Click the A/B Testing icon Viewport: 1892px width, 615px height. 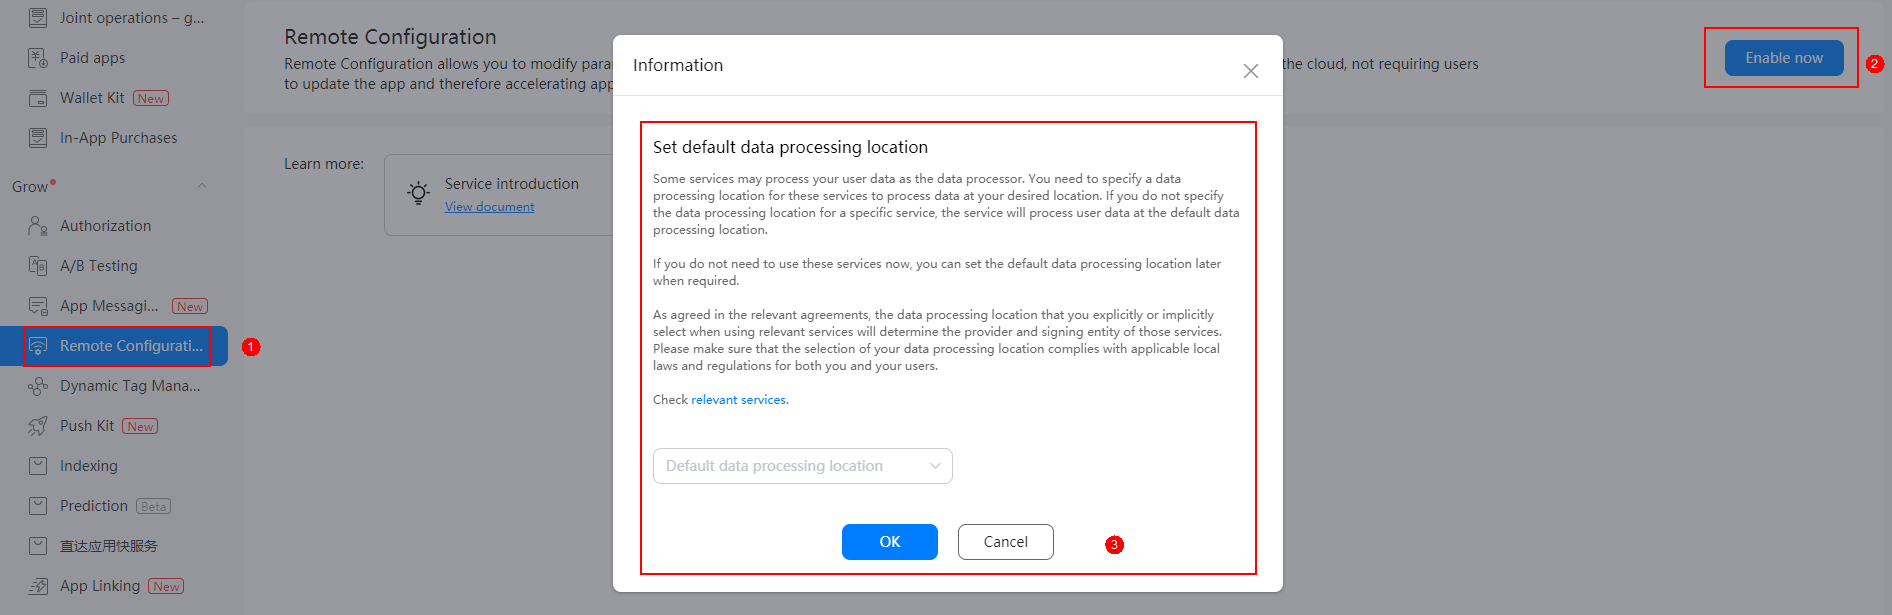pyautogui.click(x=38, y=266)
